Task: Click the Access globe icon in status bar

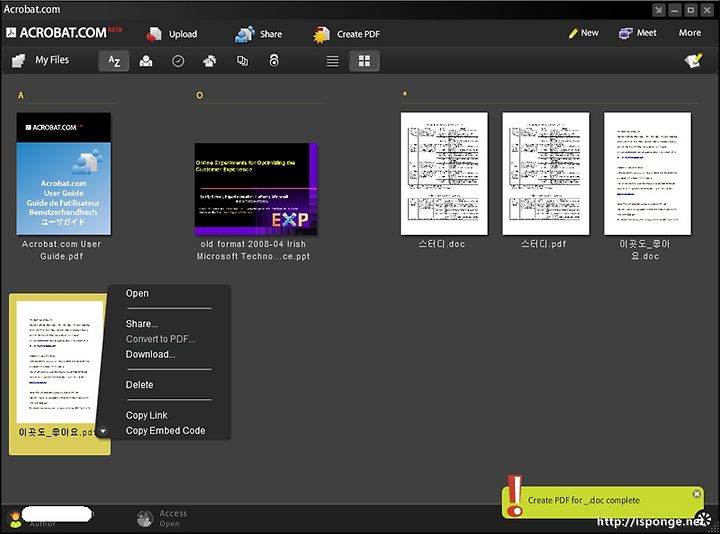Action: [145, 519]
